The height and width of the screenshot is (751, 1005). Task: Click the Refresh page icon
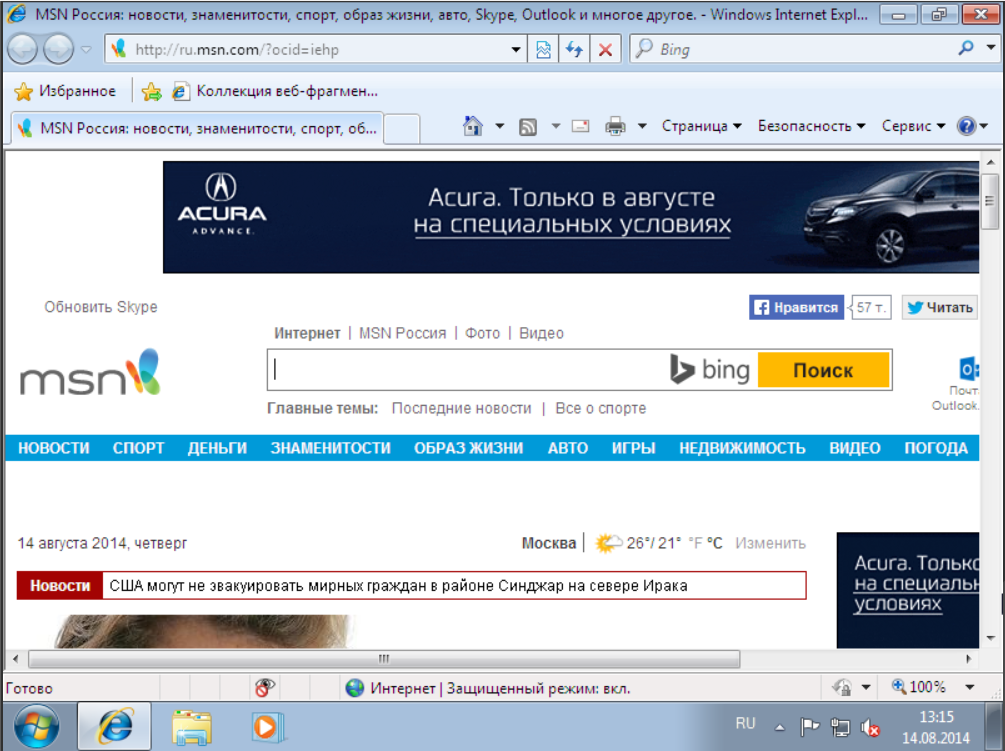tap(574, 49)
